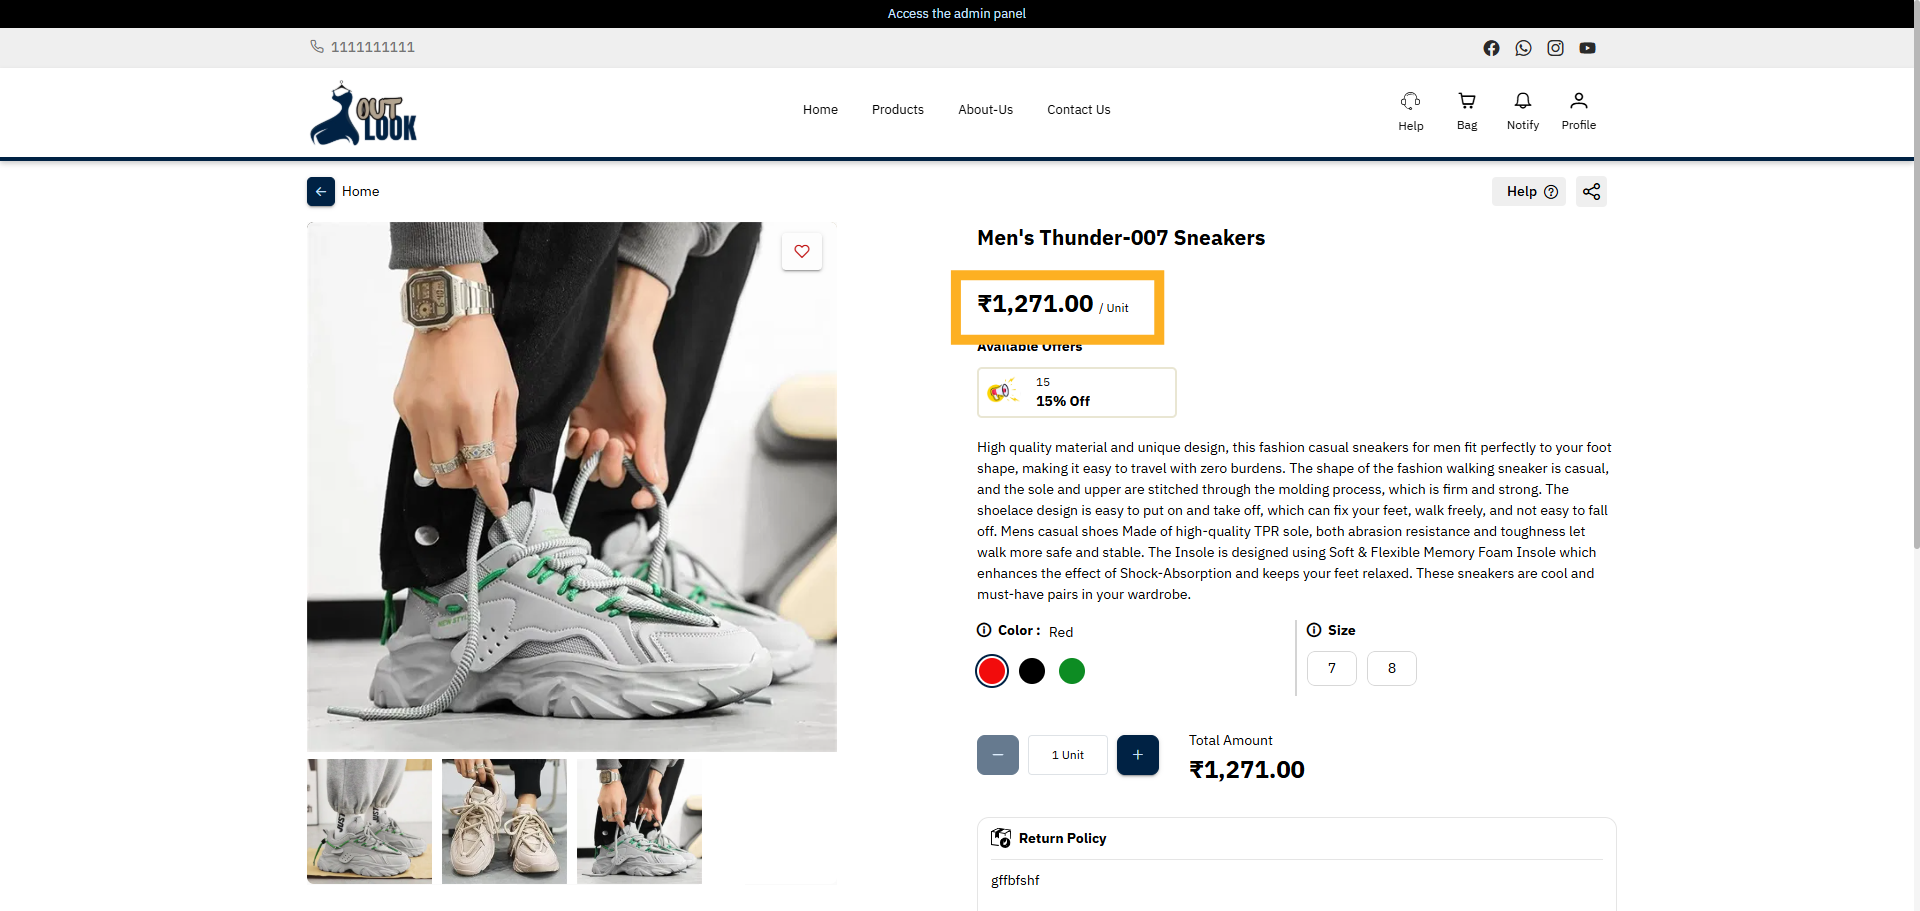
Task: Click the info icon beside Size
Action: [1313, 630]
